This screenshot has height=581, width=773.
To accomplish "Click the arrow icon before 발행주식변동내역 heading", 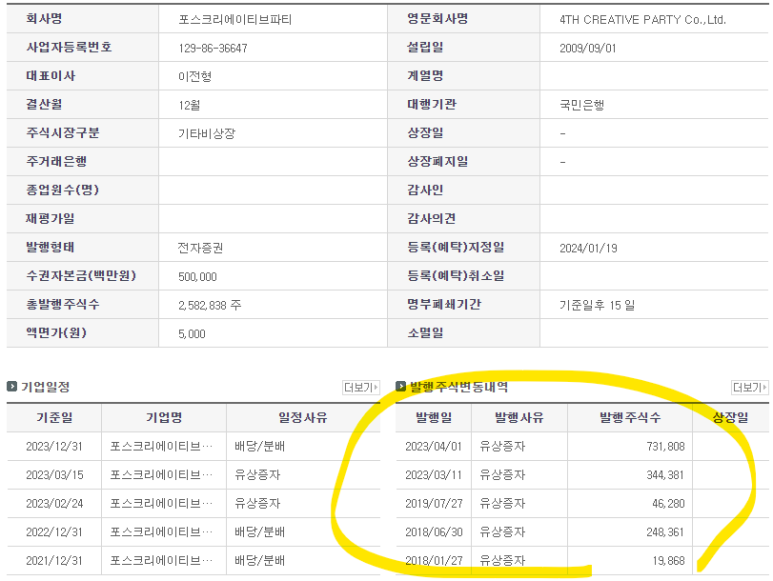I will tap(401, 386).
